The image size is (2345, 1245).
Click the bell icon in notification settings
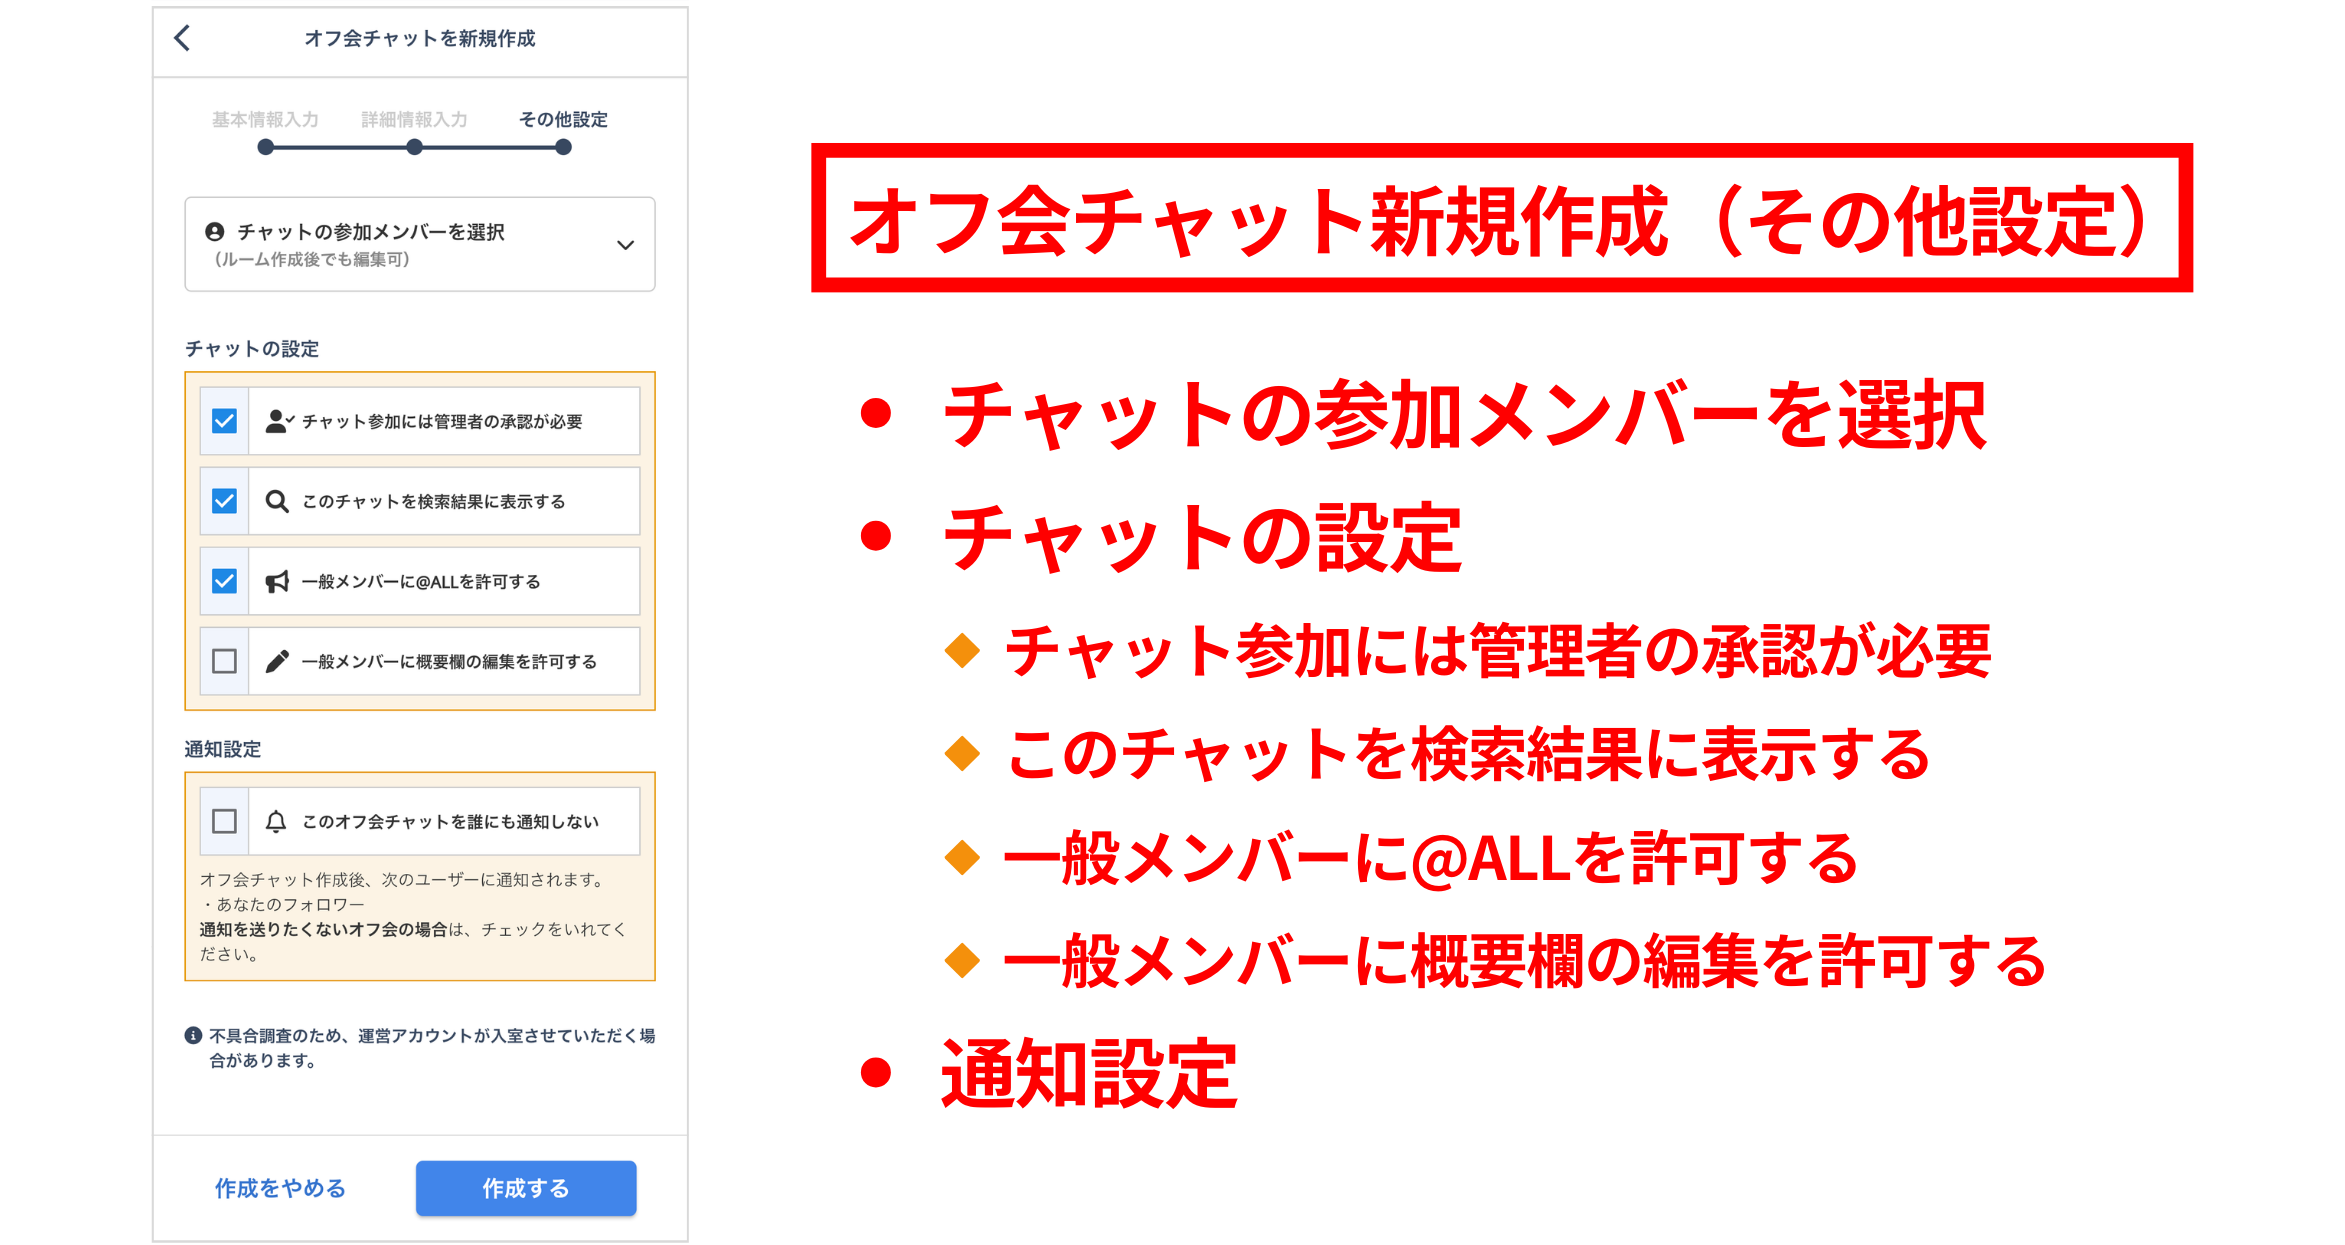276,821
